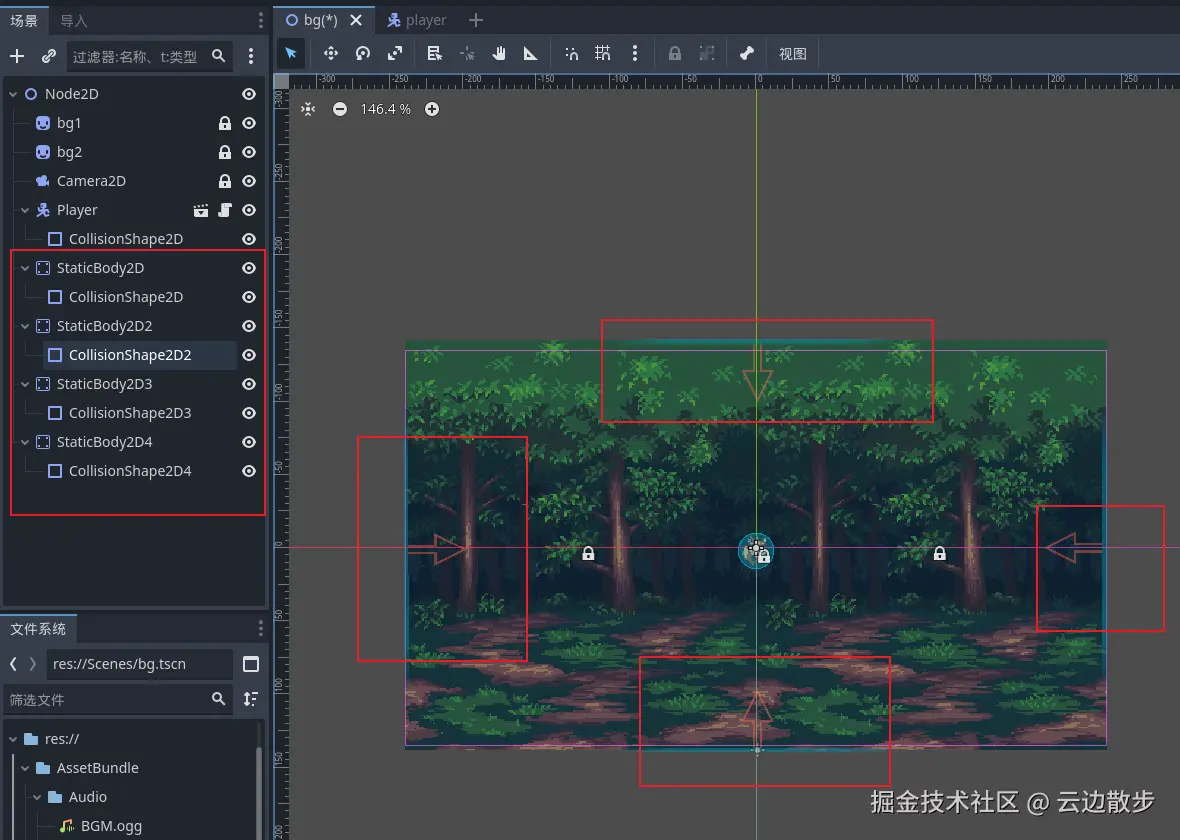The width and height of the screenshot is (1180, 840).
Task: Hide the Player node visibility
Action: tap(249, 210)
